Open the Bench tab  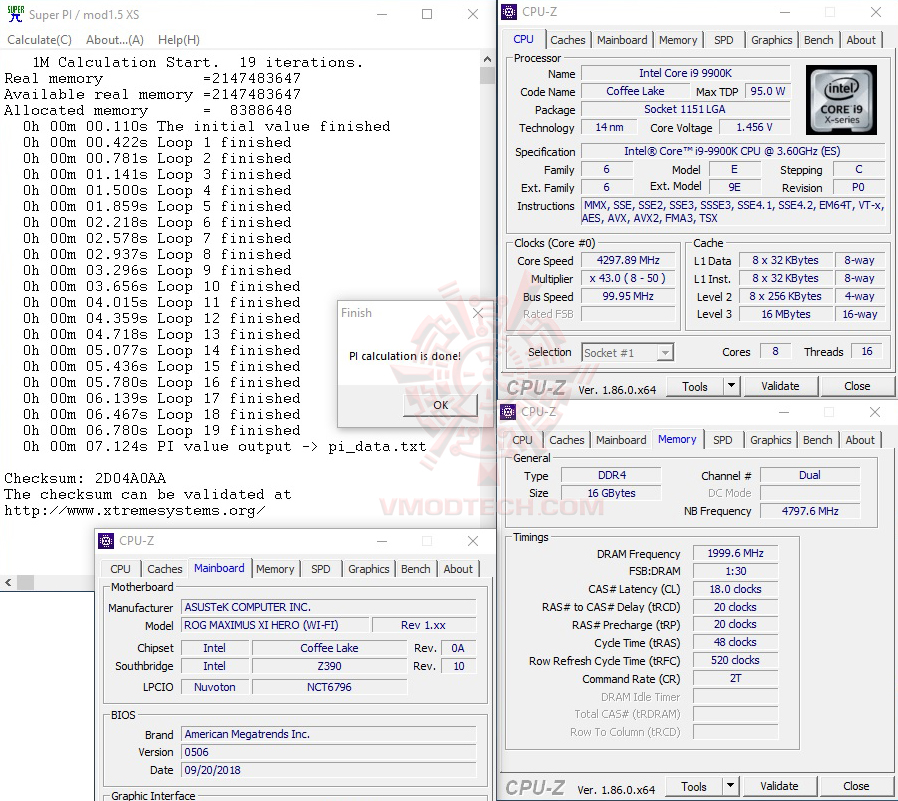(818, 40)
